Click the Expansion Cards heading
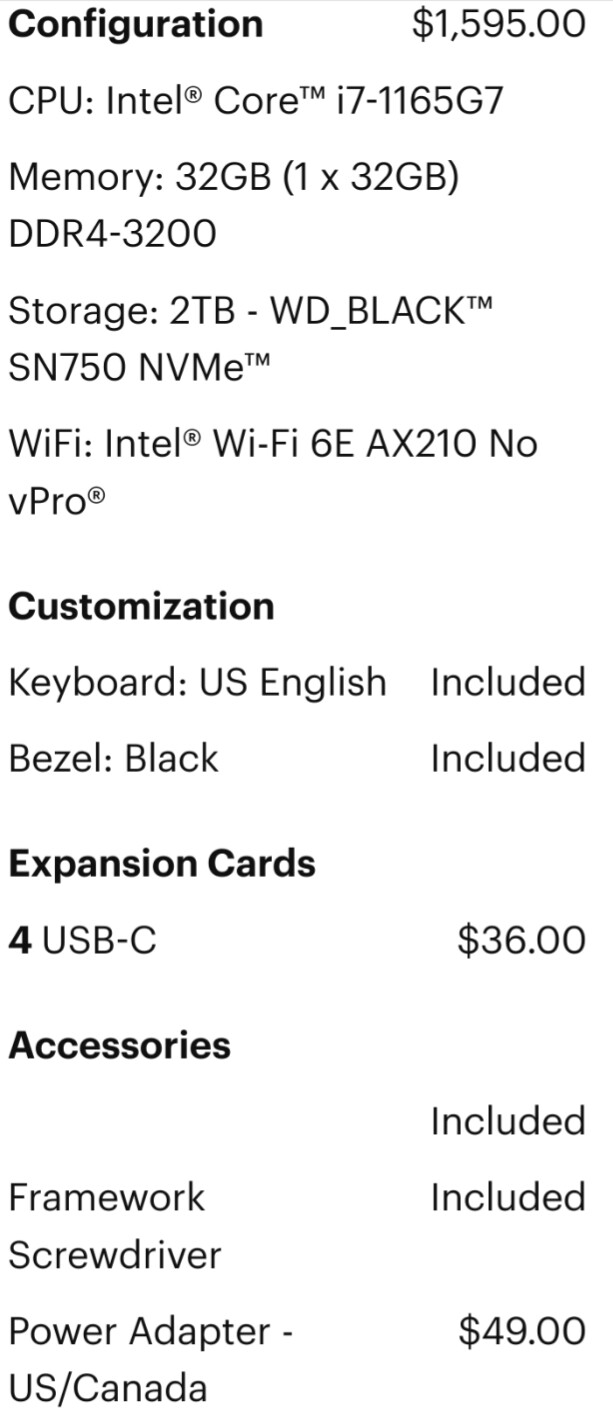Viewport: 613px width, 1415px height. 162,864
